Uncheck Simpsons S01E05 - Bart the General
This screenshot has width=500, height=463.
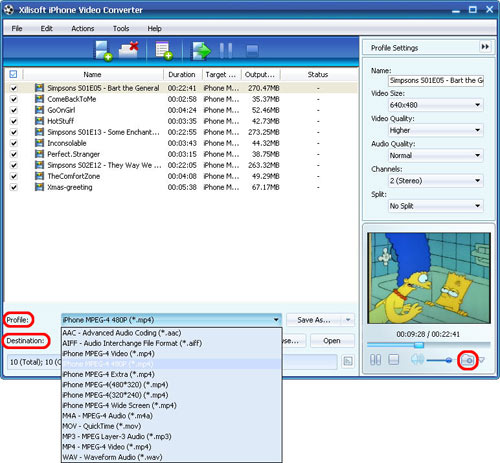click(14, 88)
